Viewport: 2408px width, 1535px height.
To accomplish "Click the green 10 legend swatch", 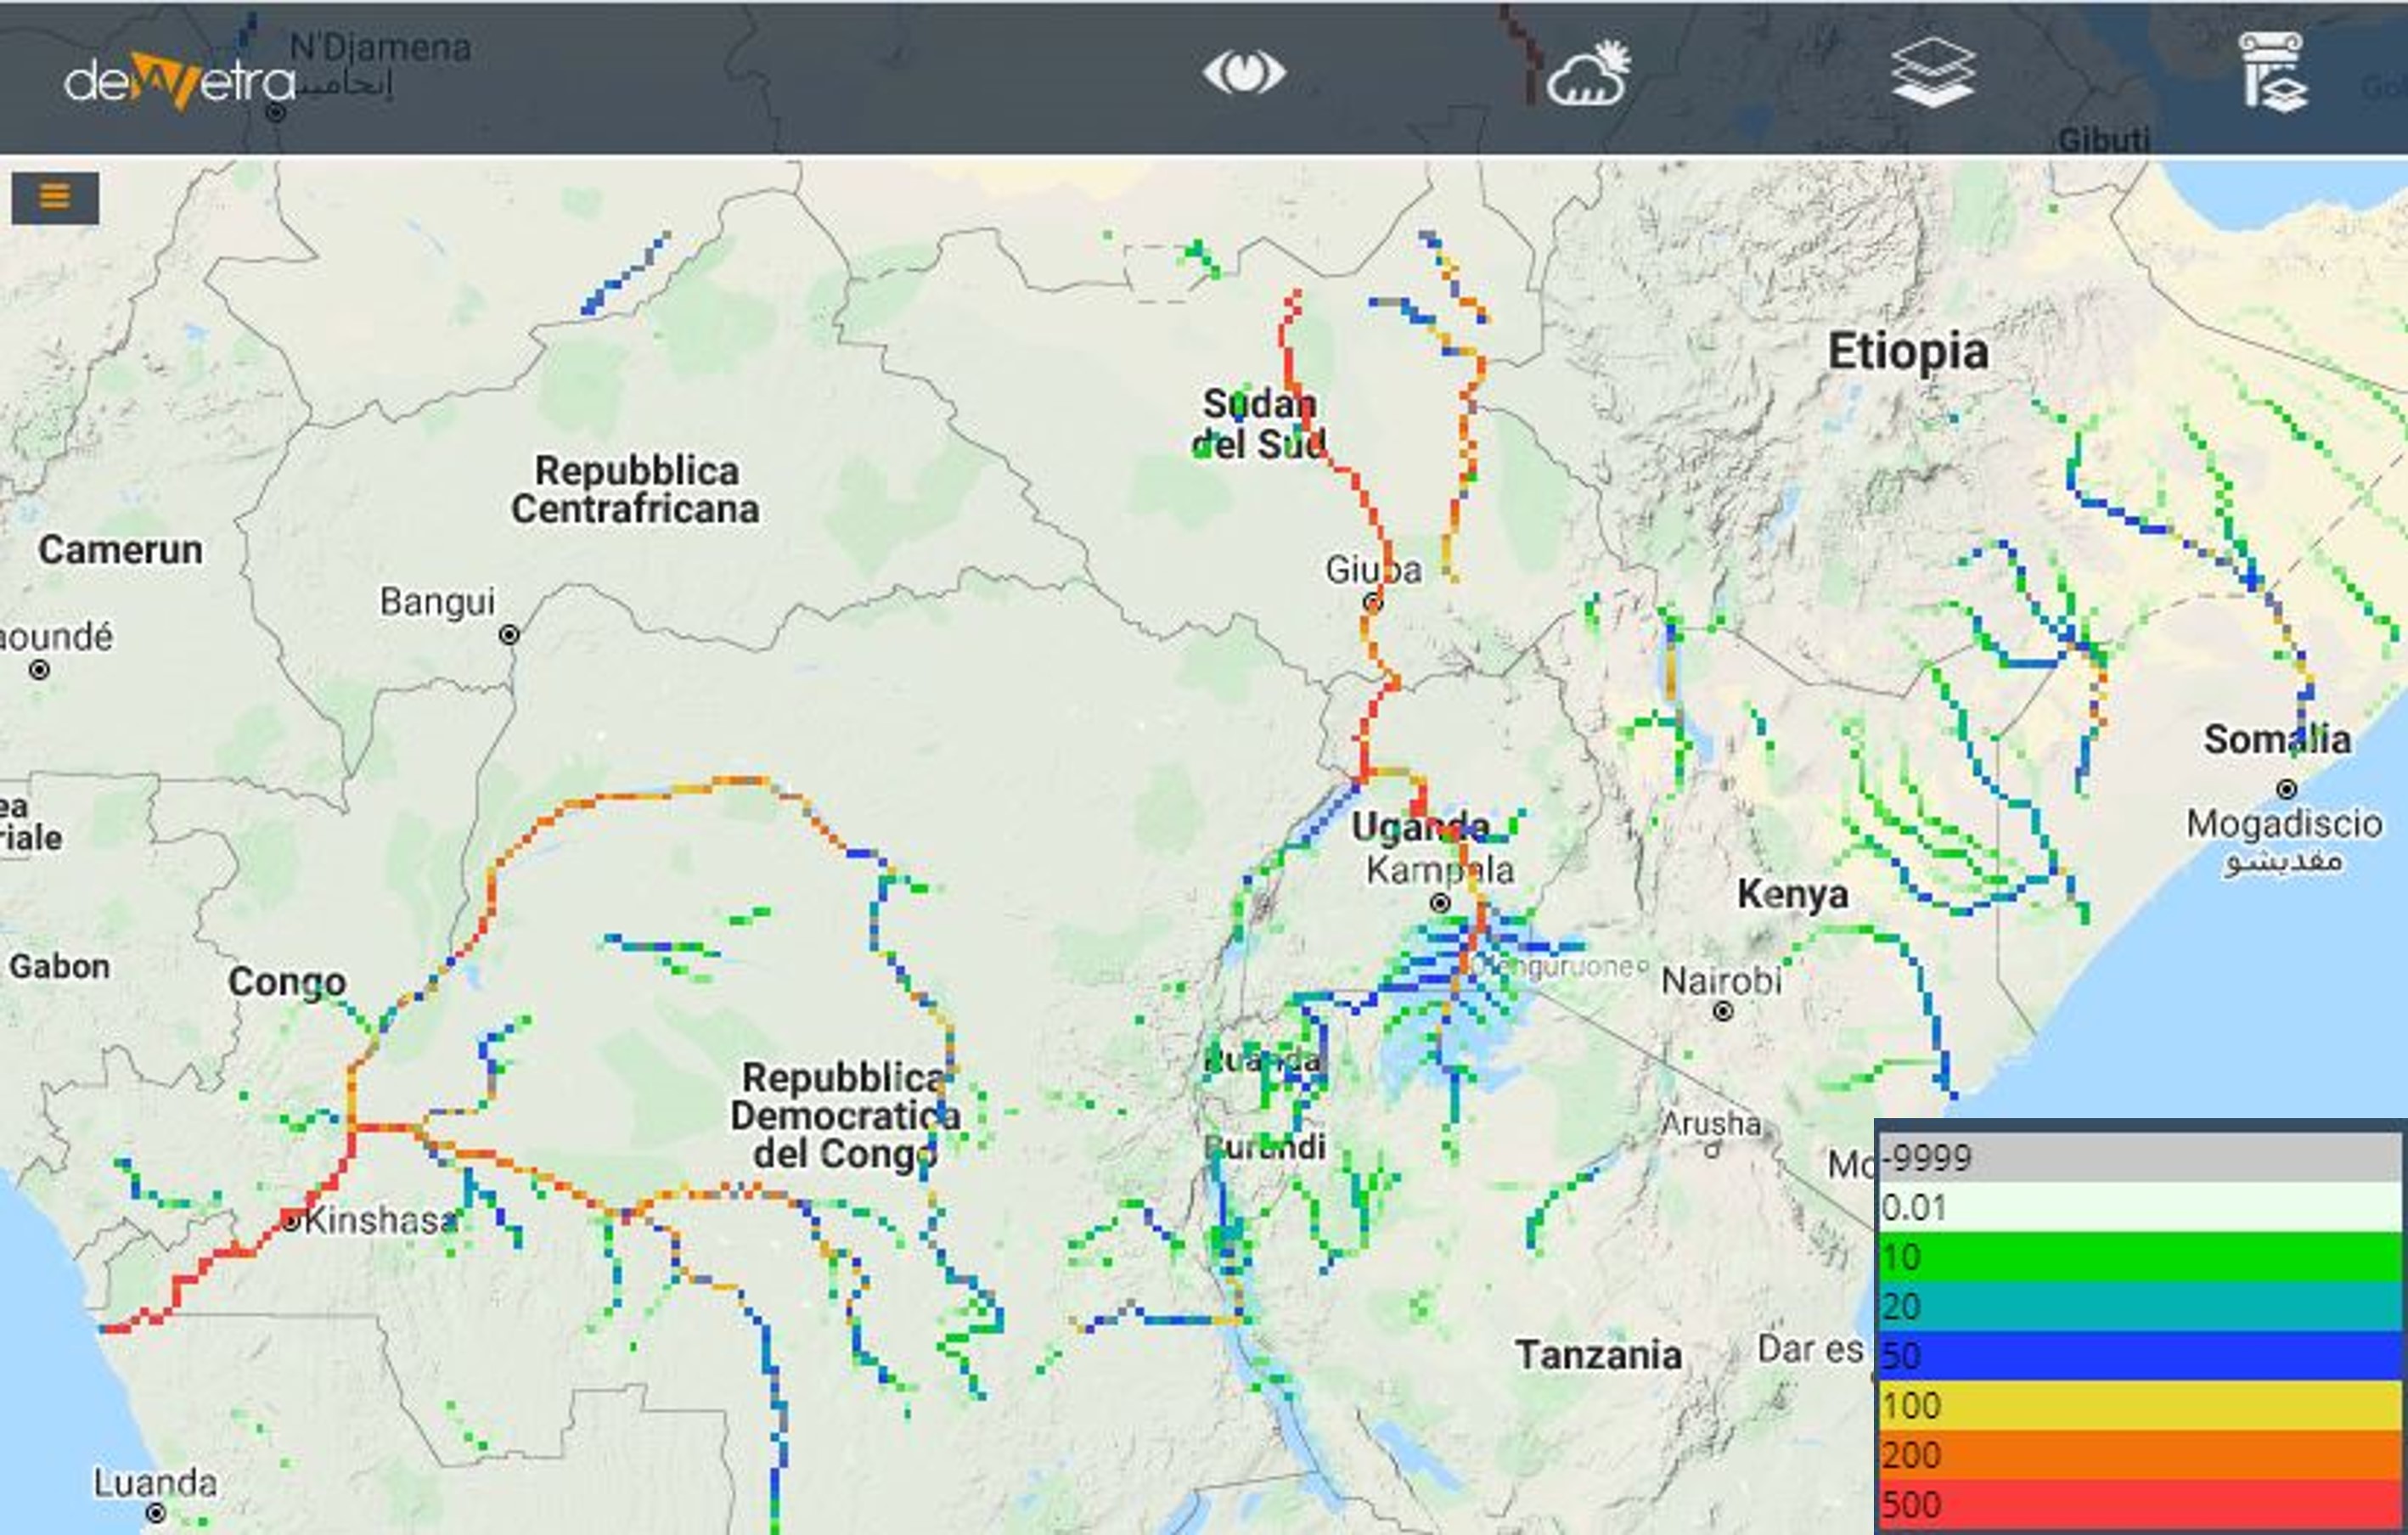I will point(2140,1257).
